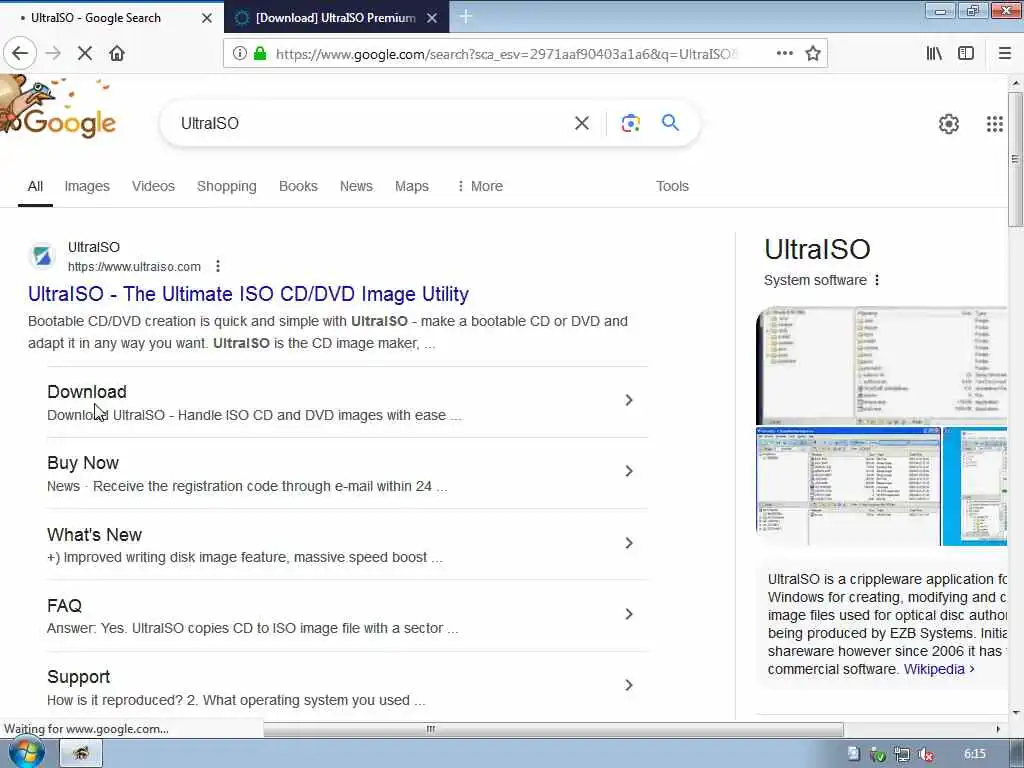
Task: Click the horizontal scrollbar right arrow
Action: [x=998, y=729]
